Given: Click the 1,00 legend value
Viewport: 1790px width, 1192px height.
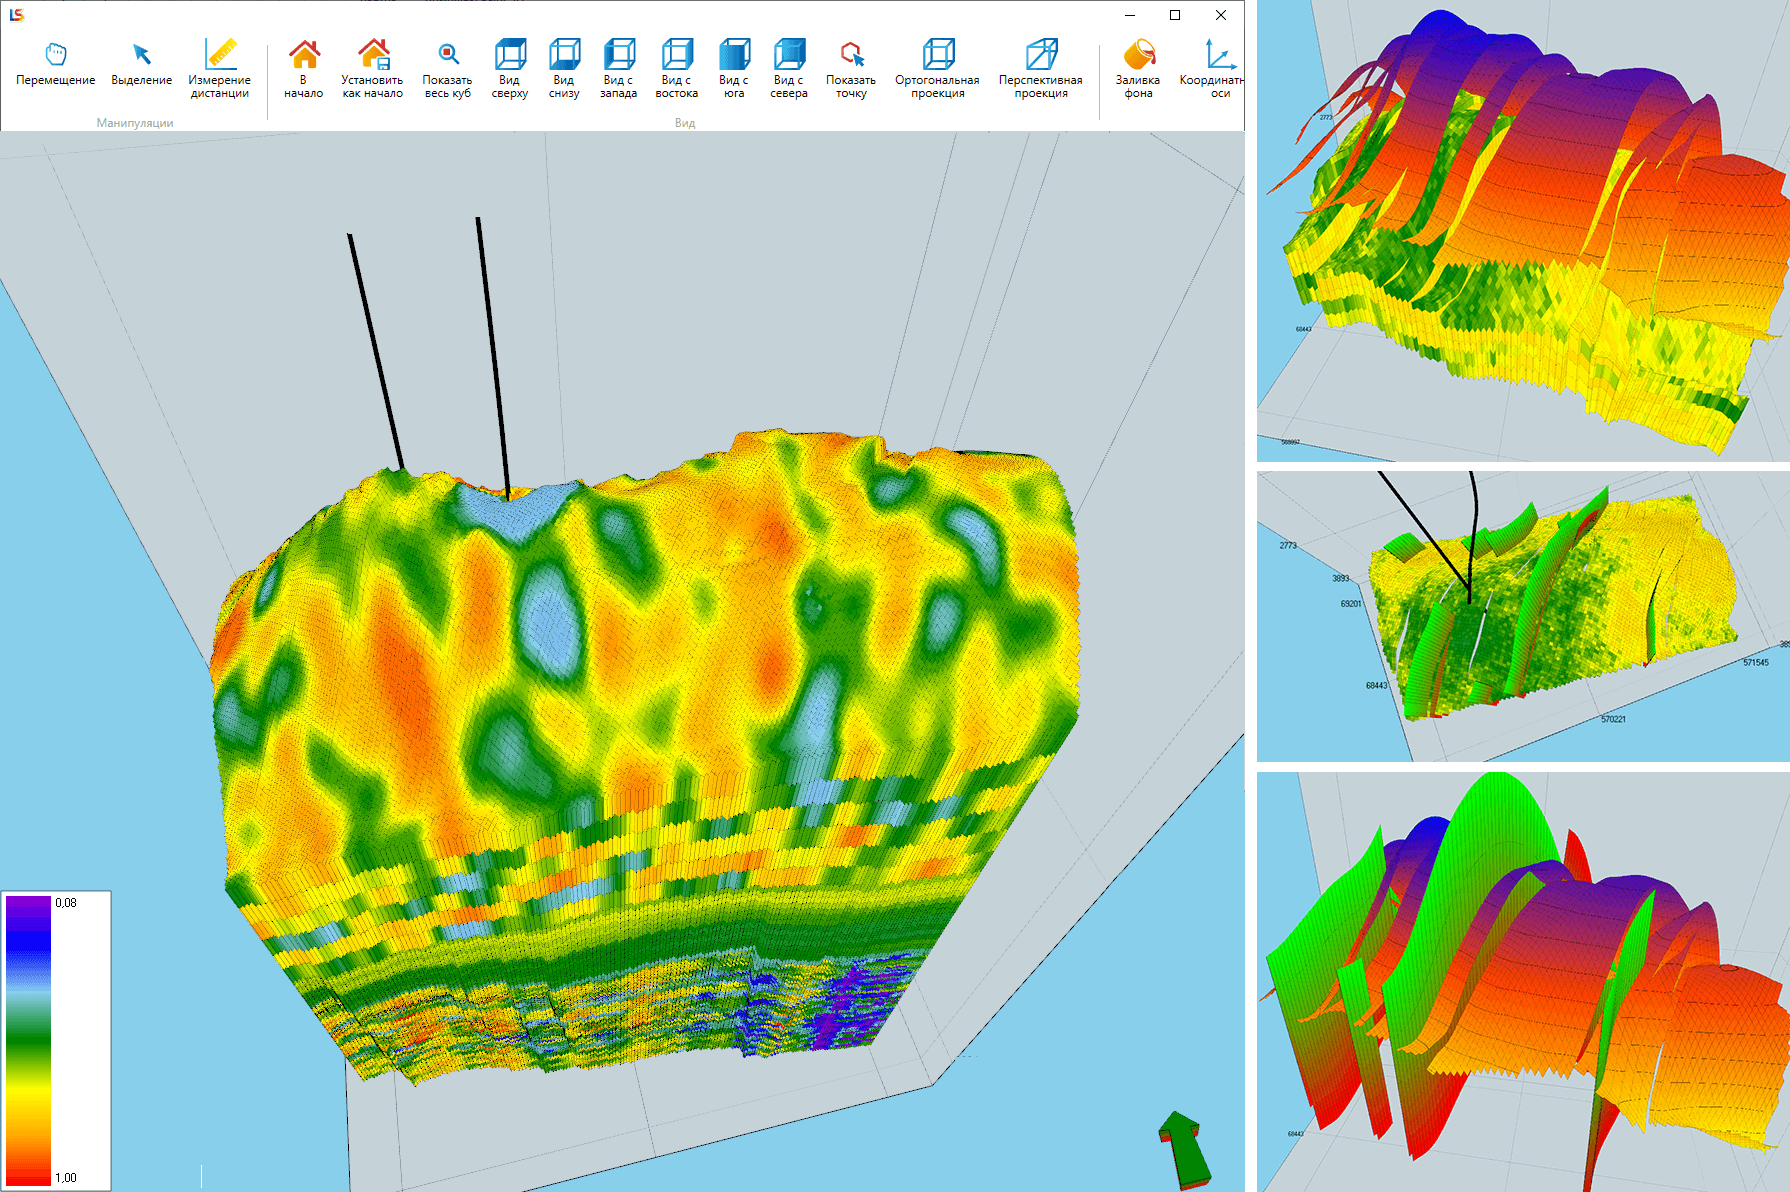Looking at the screenshot, I should tap(66, 1178).
